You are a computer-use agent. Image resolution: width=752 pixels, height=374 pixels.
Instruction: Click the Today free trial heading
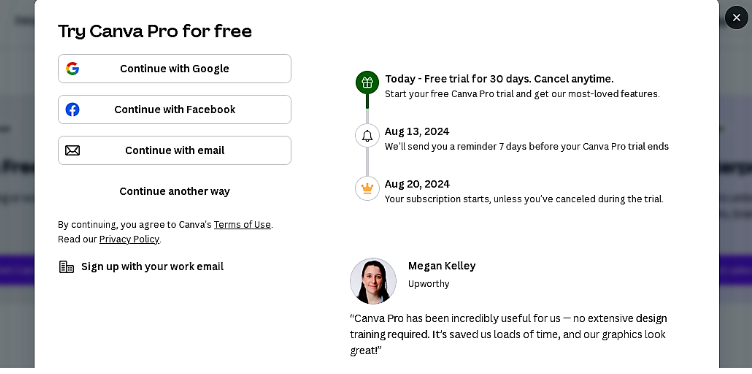[499, 79]
